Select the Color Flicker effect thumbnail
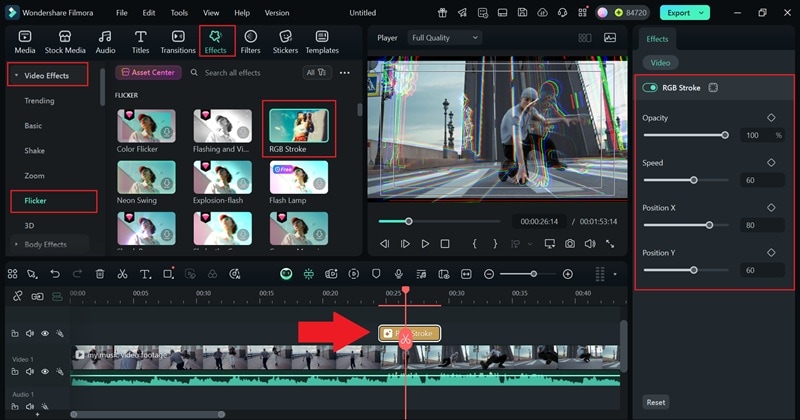 click(x=146, y=126)
